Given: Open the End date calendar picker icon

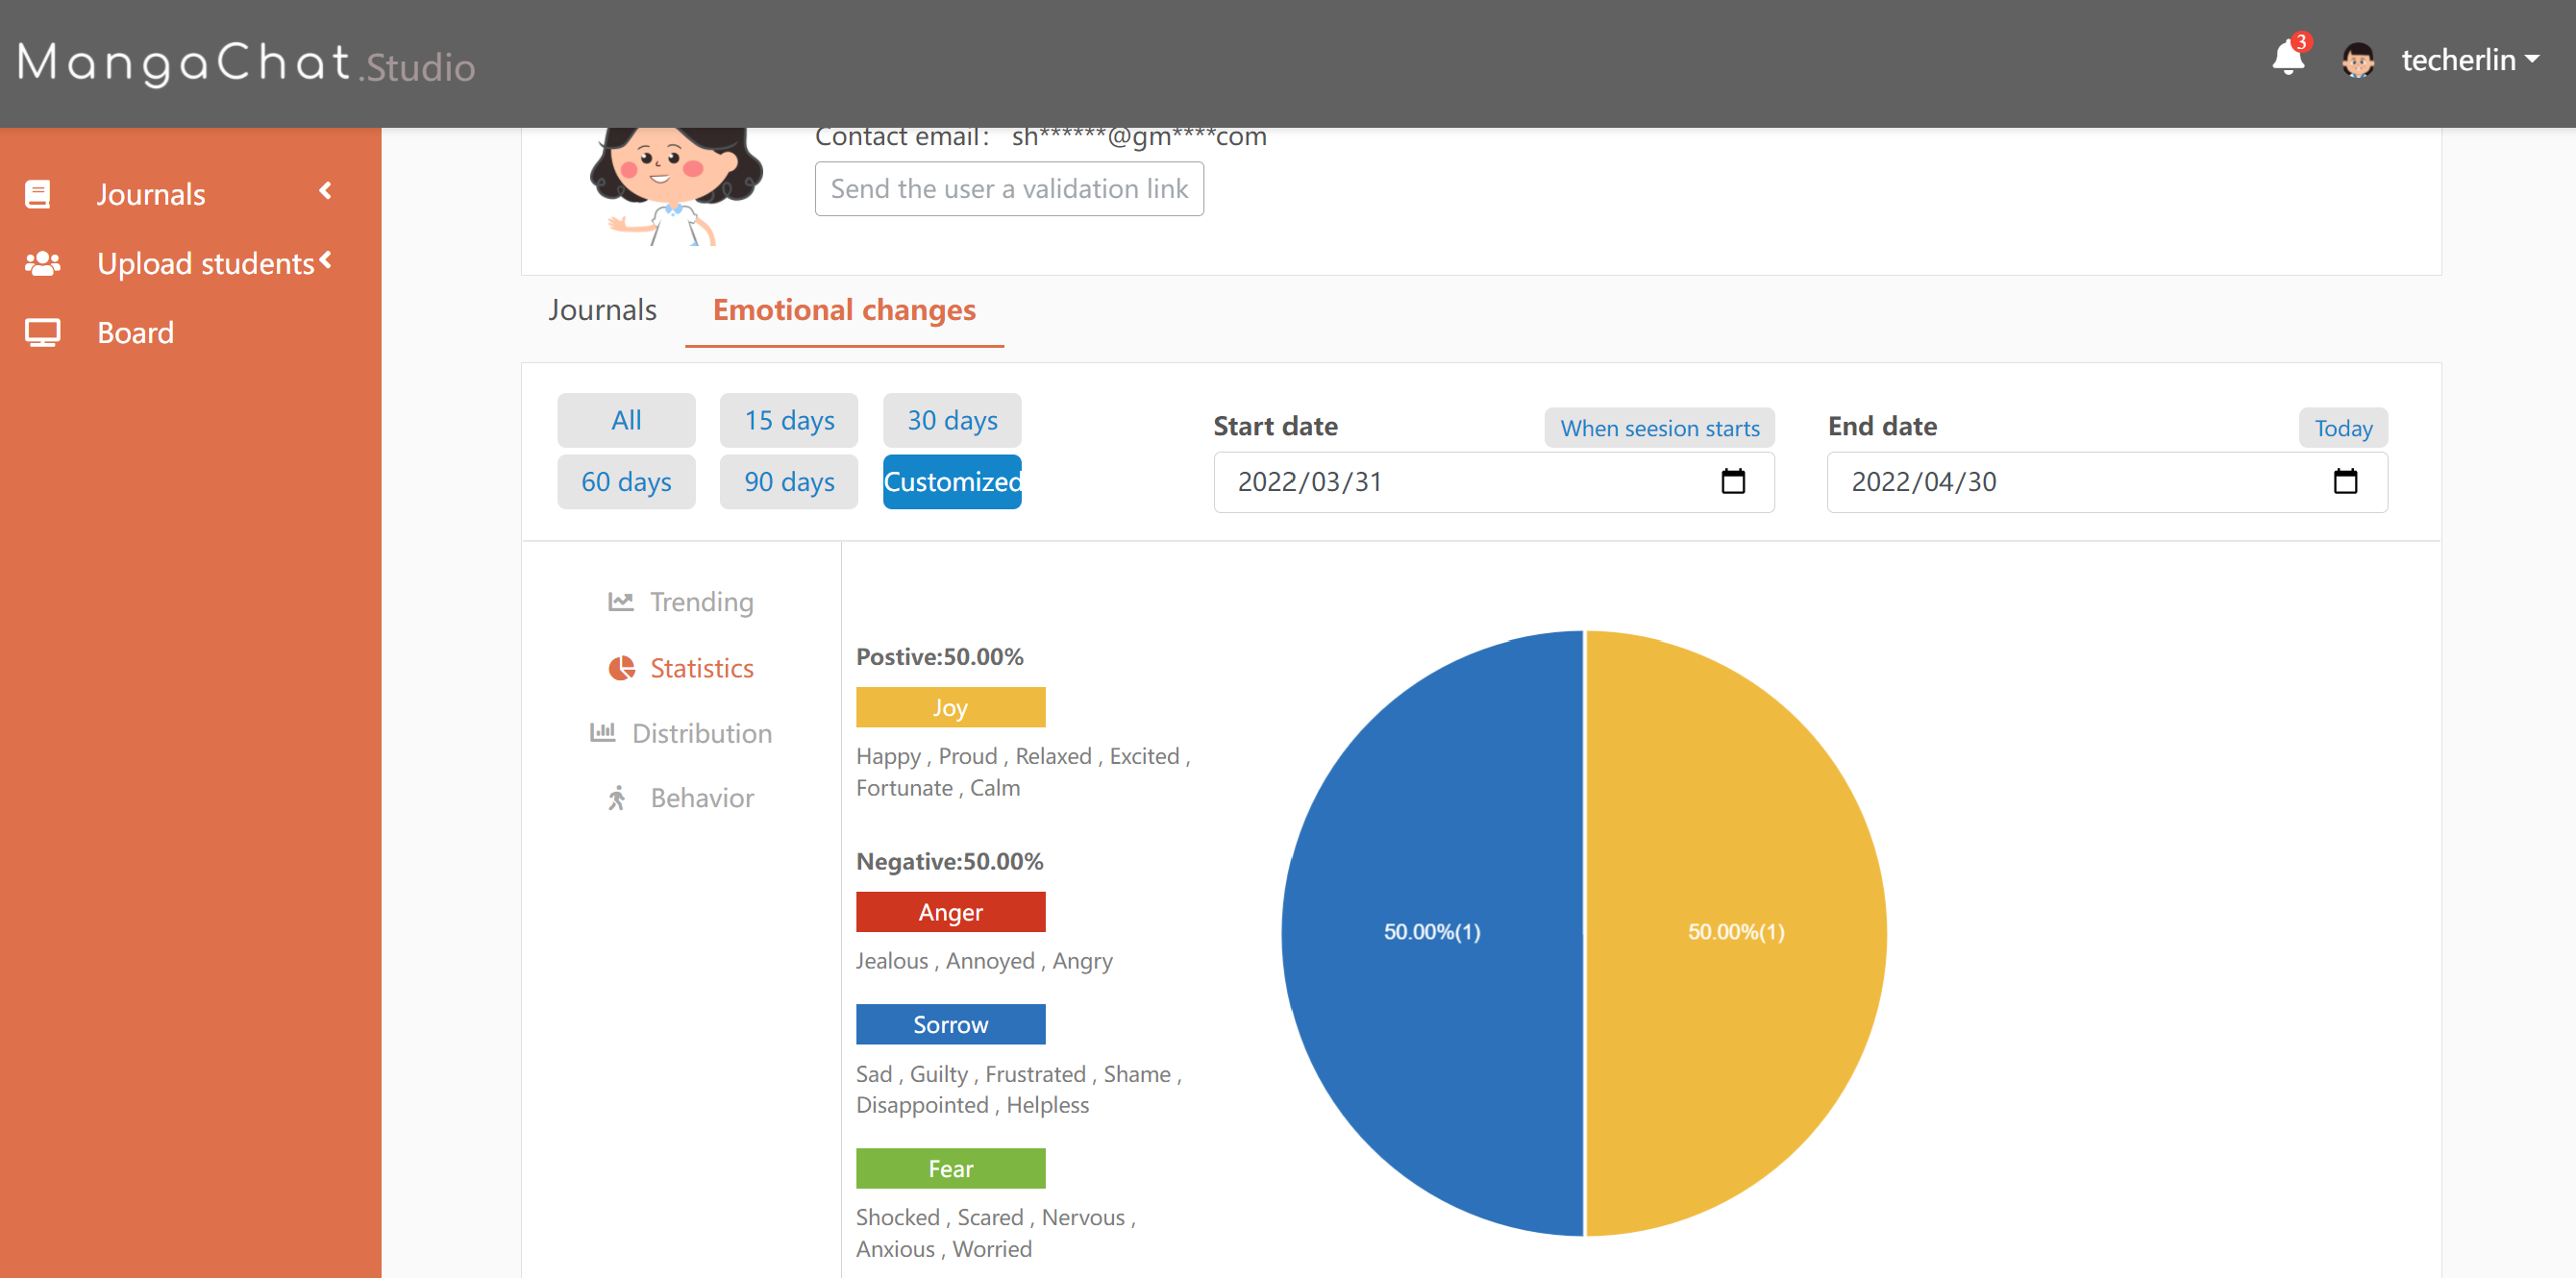Looking at the screenshot, I should pyautogui.click(x=2345, y=481).
